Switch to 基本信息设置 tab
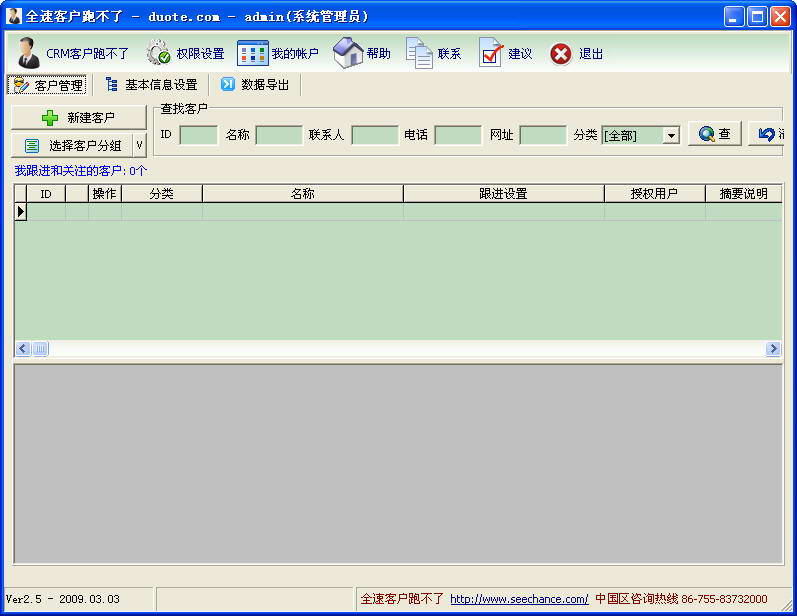The height and width of the screenshot is (616, 797). pos(151,85)
